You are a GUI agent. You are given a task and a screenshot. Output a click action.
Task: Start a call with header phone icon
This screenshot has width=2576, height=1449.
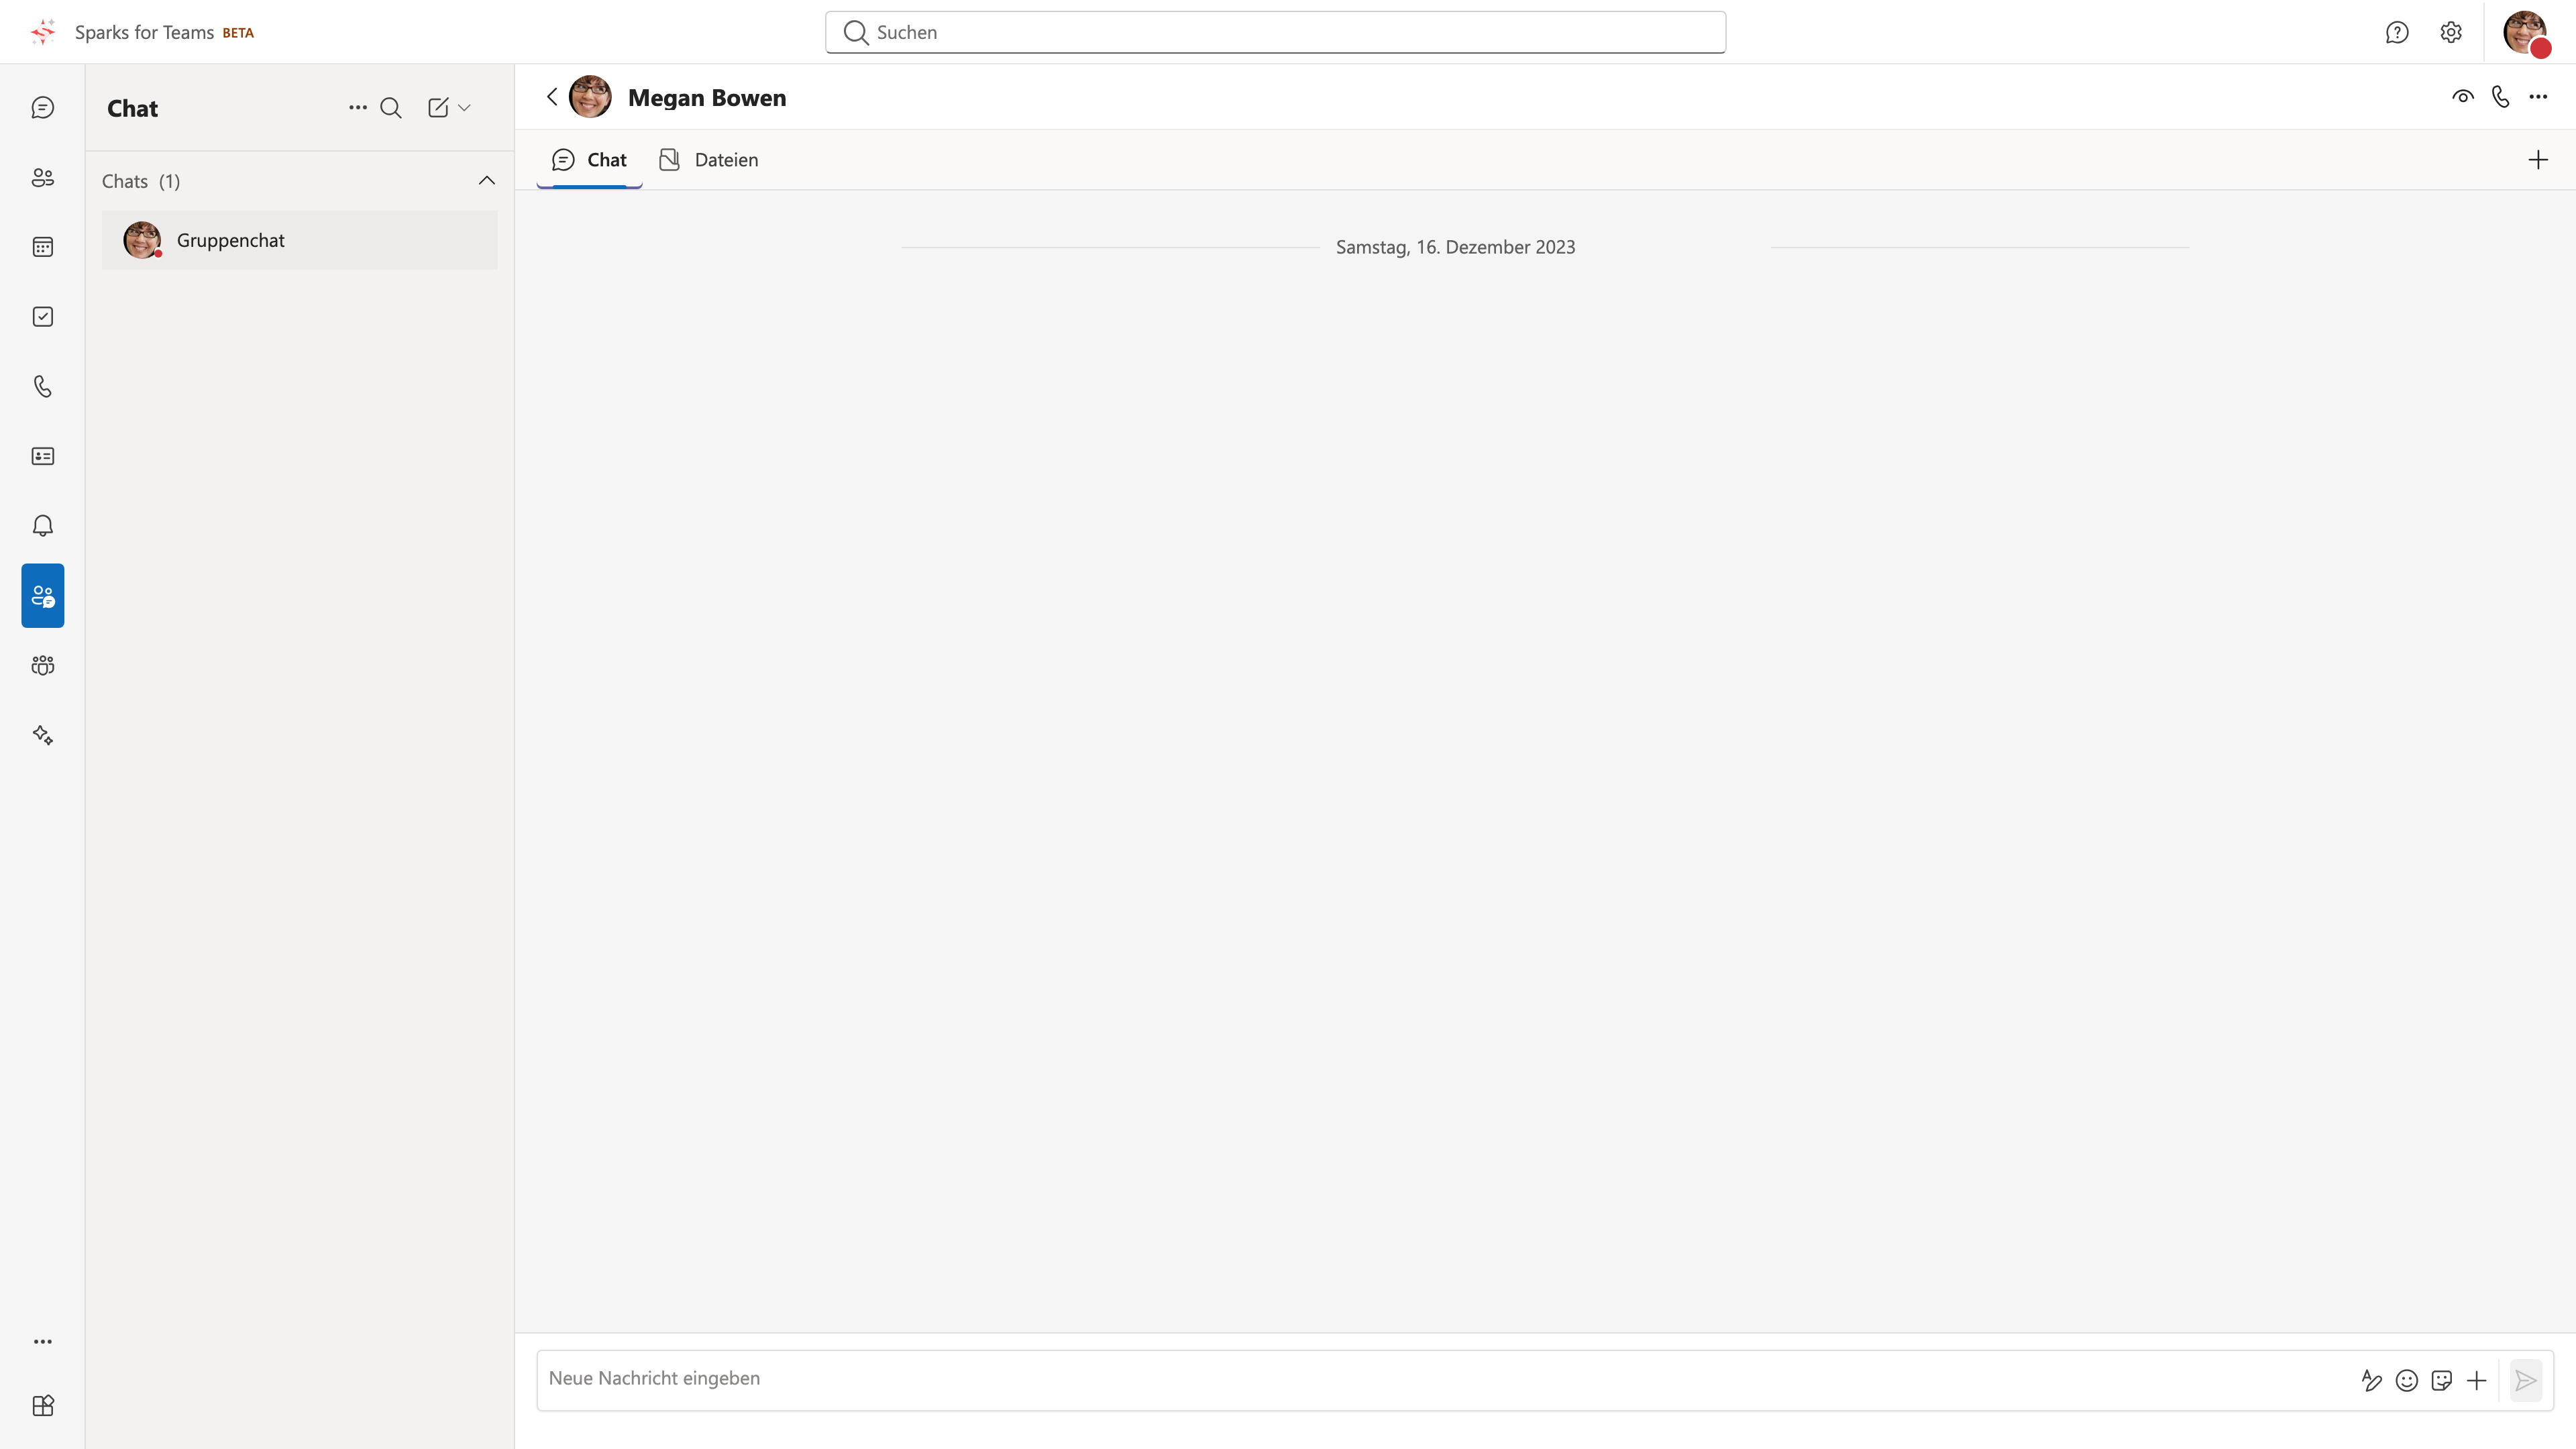[2500, 97]
